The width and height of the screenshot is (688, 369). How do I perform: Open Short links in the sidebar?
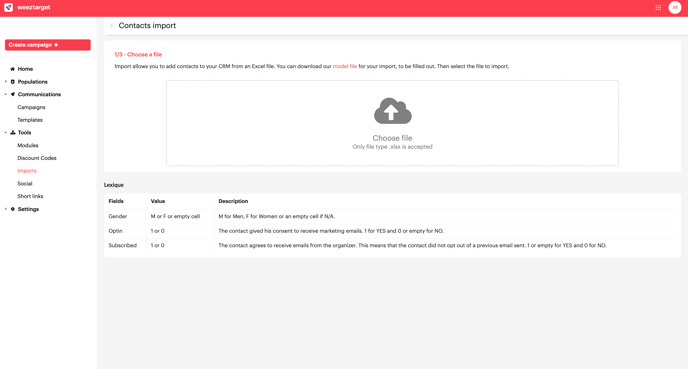(30, 196)
